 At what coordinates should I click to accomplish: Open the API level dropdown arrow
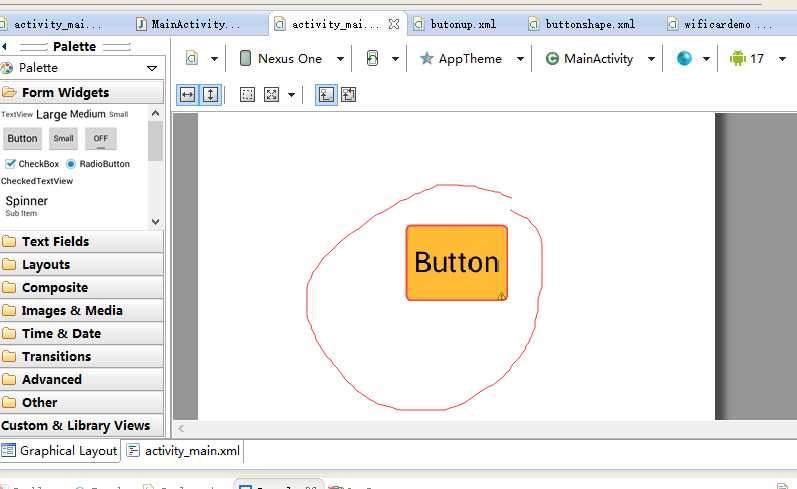[782, 59]
